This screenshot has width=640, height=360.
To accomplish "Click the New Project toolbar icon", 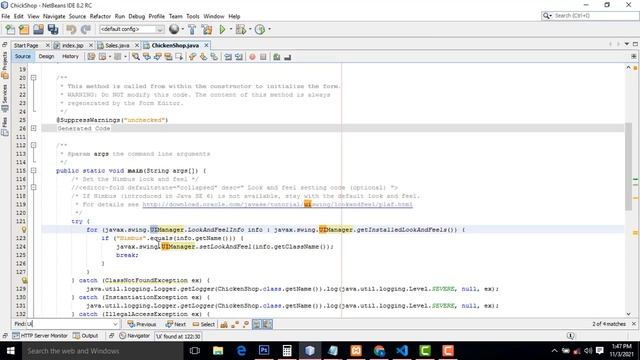I will point(24,29).
